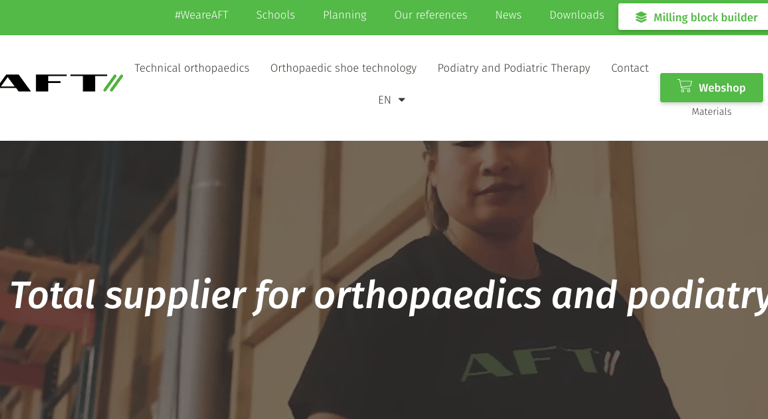The height and width of the screenshot is (419, 768).
Task: Open the Planning link
Action: 344,15
